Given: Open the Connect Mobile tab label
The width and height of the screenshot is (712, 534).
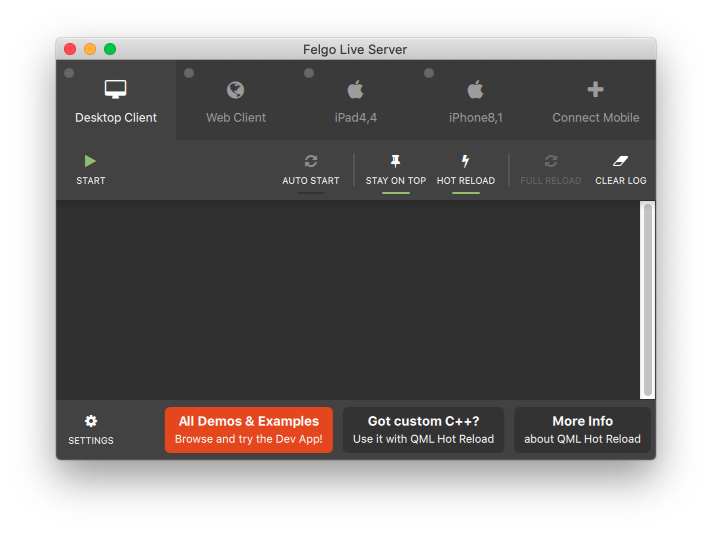Looking at the screenshot, I should click(595, 118).
